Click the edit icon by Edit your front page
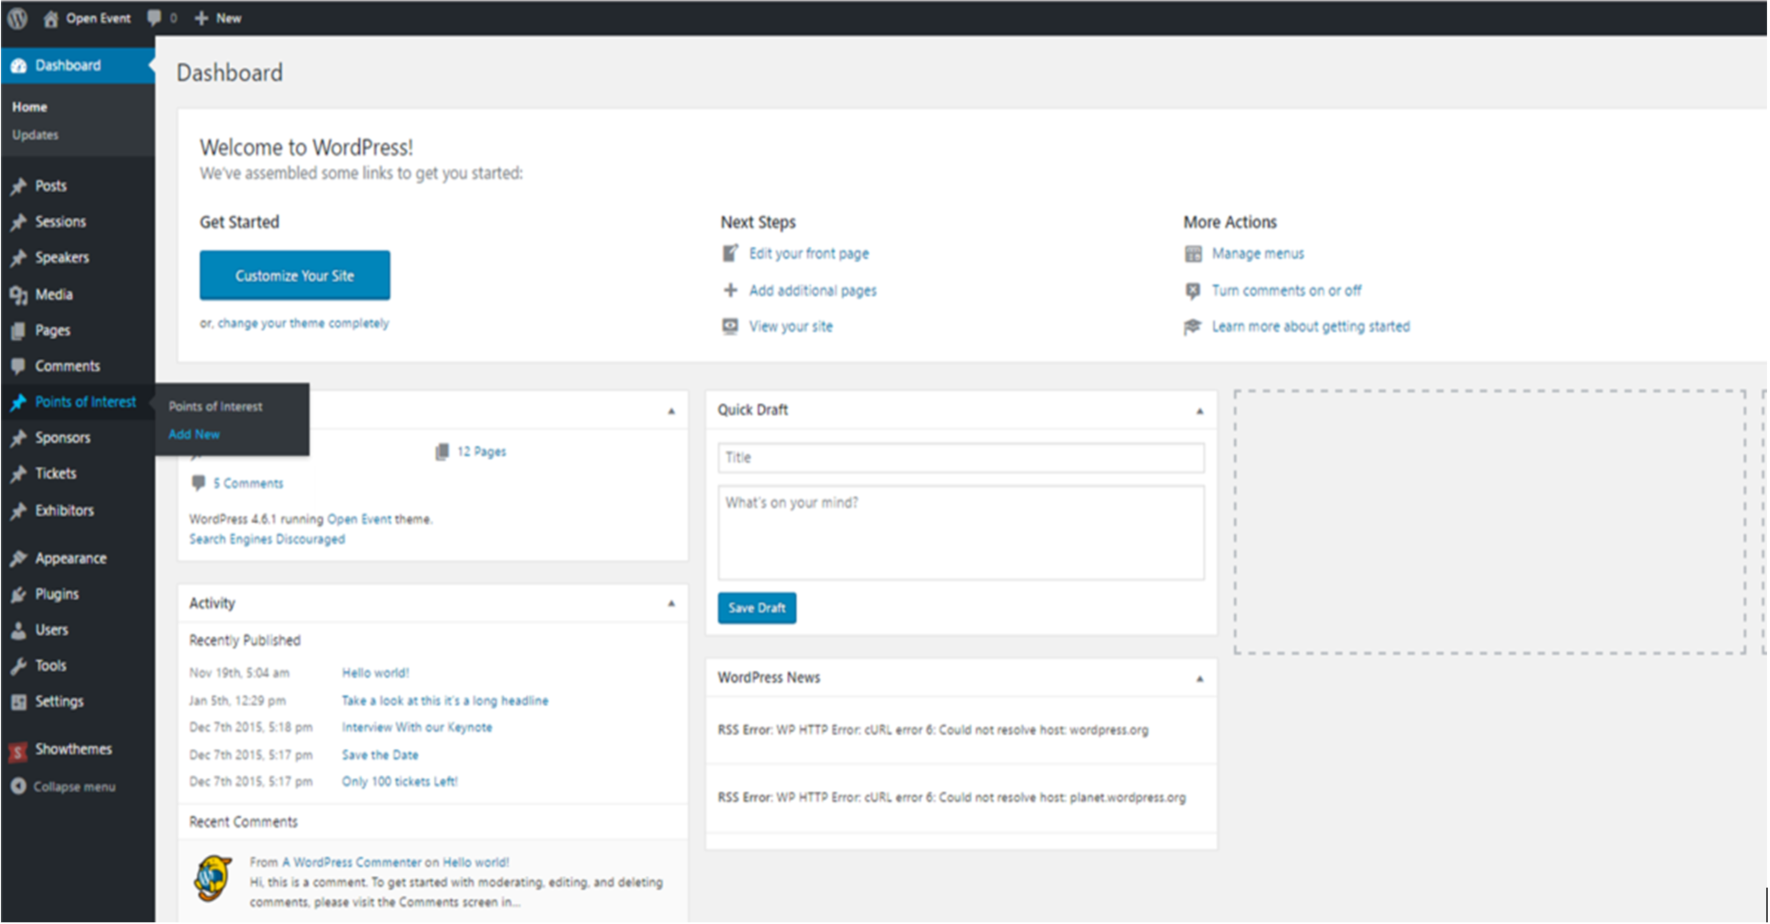1770x924 pixels. 731,254
